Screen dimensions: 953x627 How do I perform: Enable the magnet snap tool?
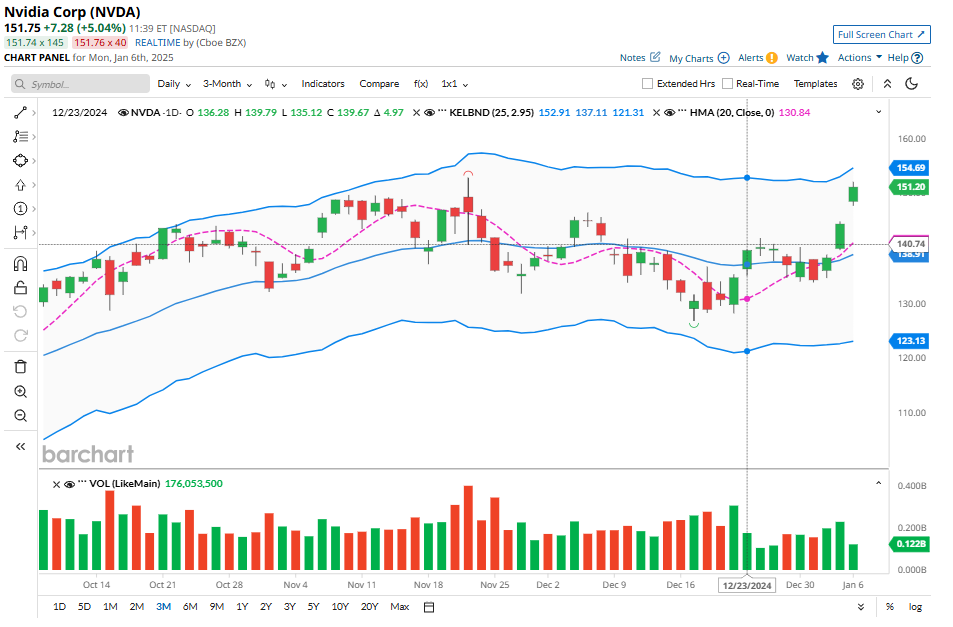[20, 264]
